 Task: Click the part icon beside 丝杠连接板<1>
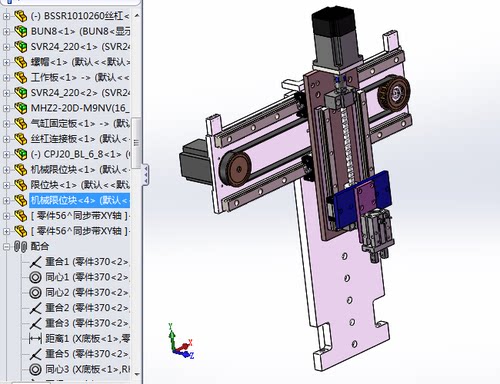click(x=21, y=139)
